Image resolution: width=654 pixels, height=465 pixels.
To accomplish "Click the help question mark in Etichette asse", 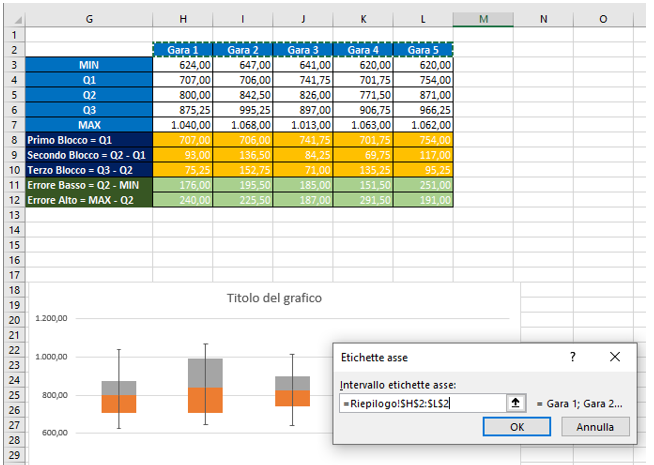I will 573,356.
